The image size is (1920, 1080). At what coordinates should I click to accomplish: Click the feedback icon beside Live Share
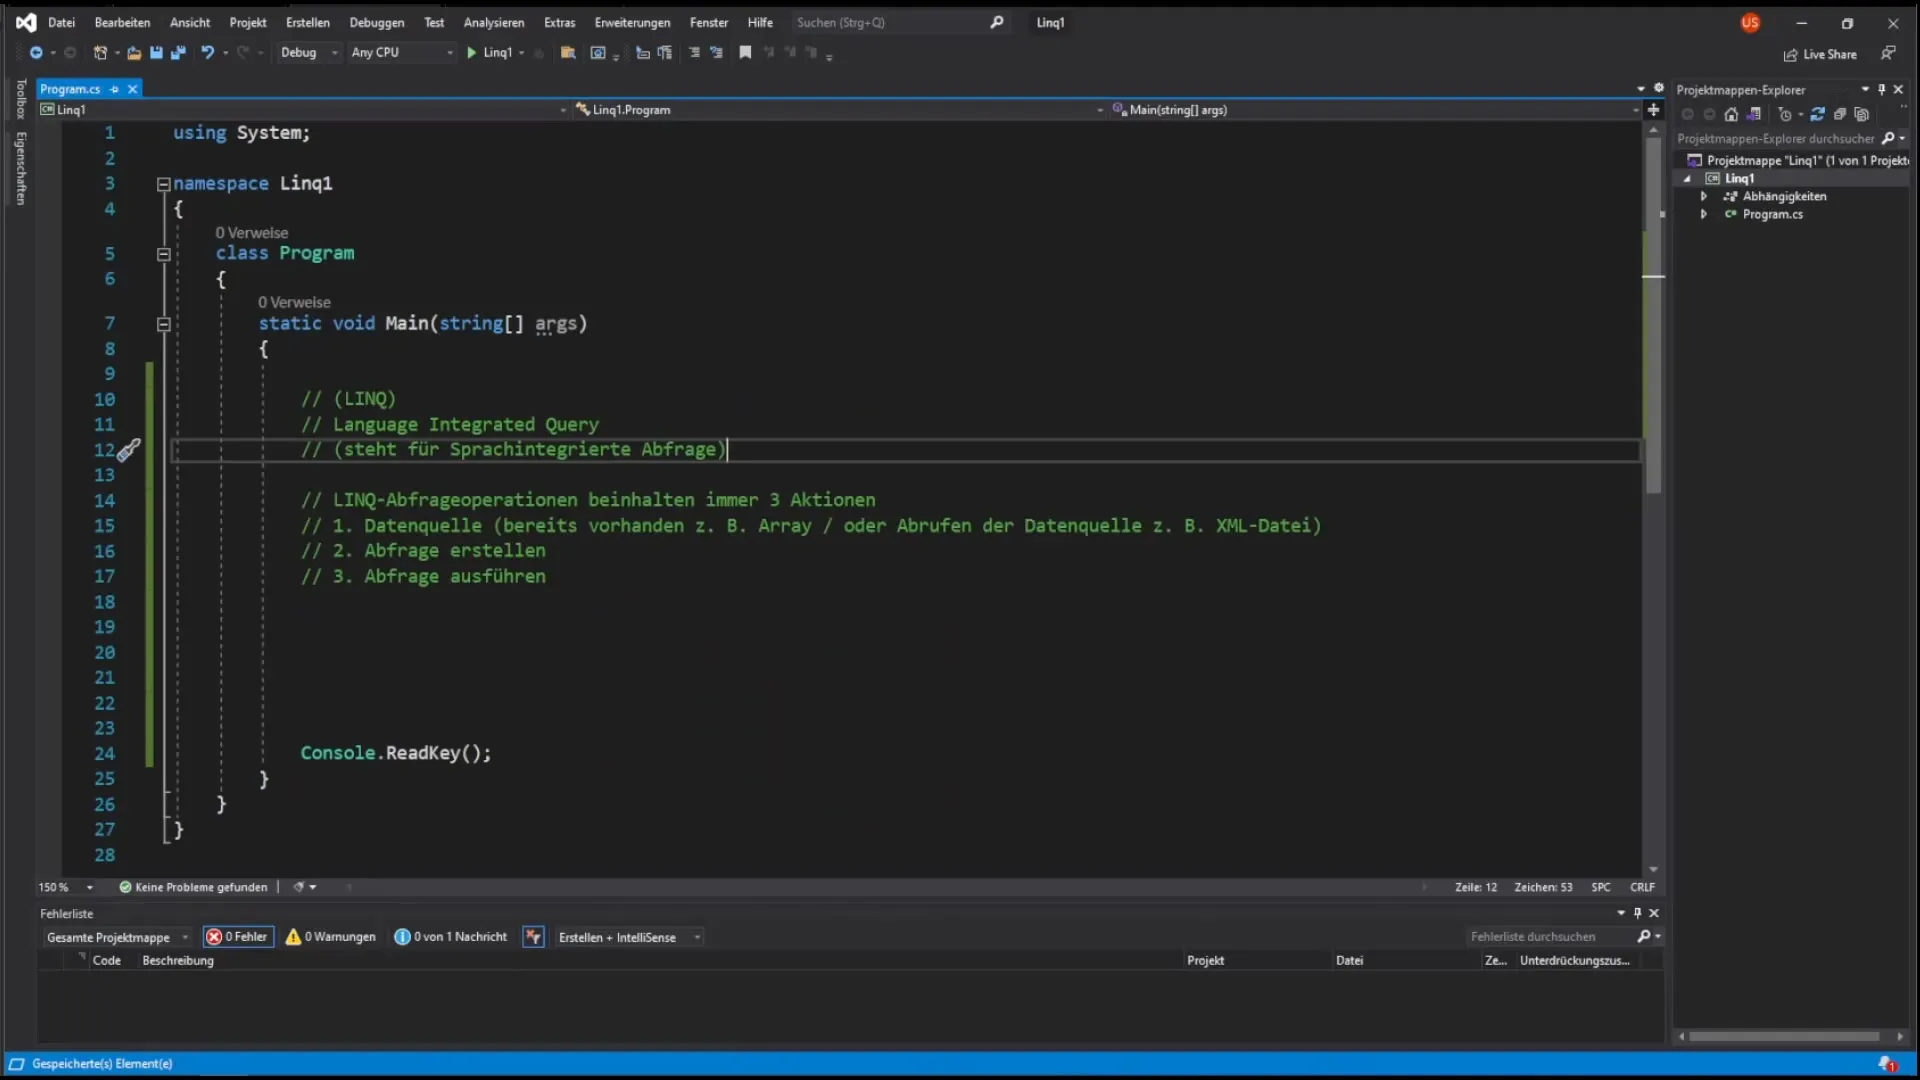coord(1888,53)
